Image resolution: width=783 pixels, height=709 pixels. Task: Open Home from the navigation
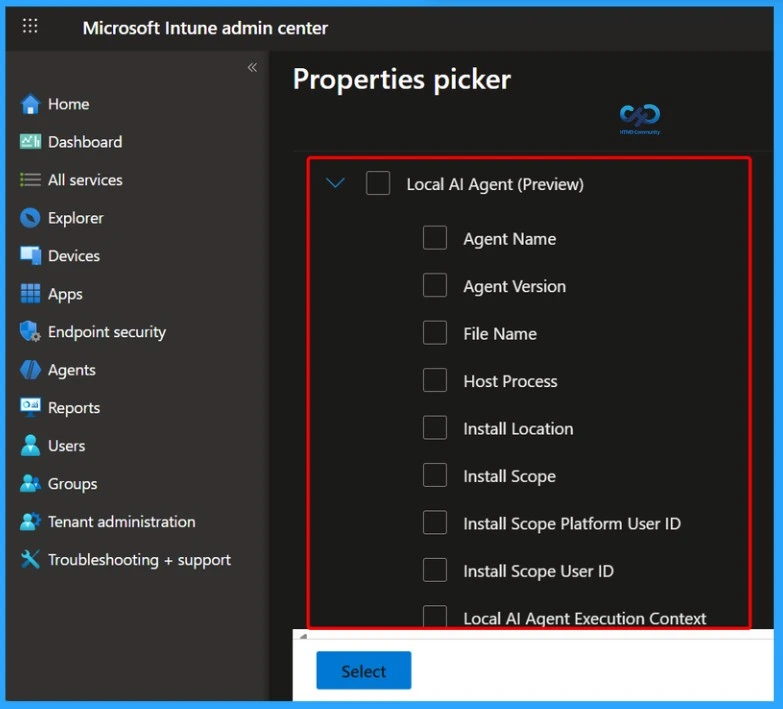[x=68, y=104]
